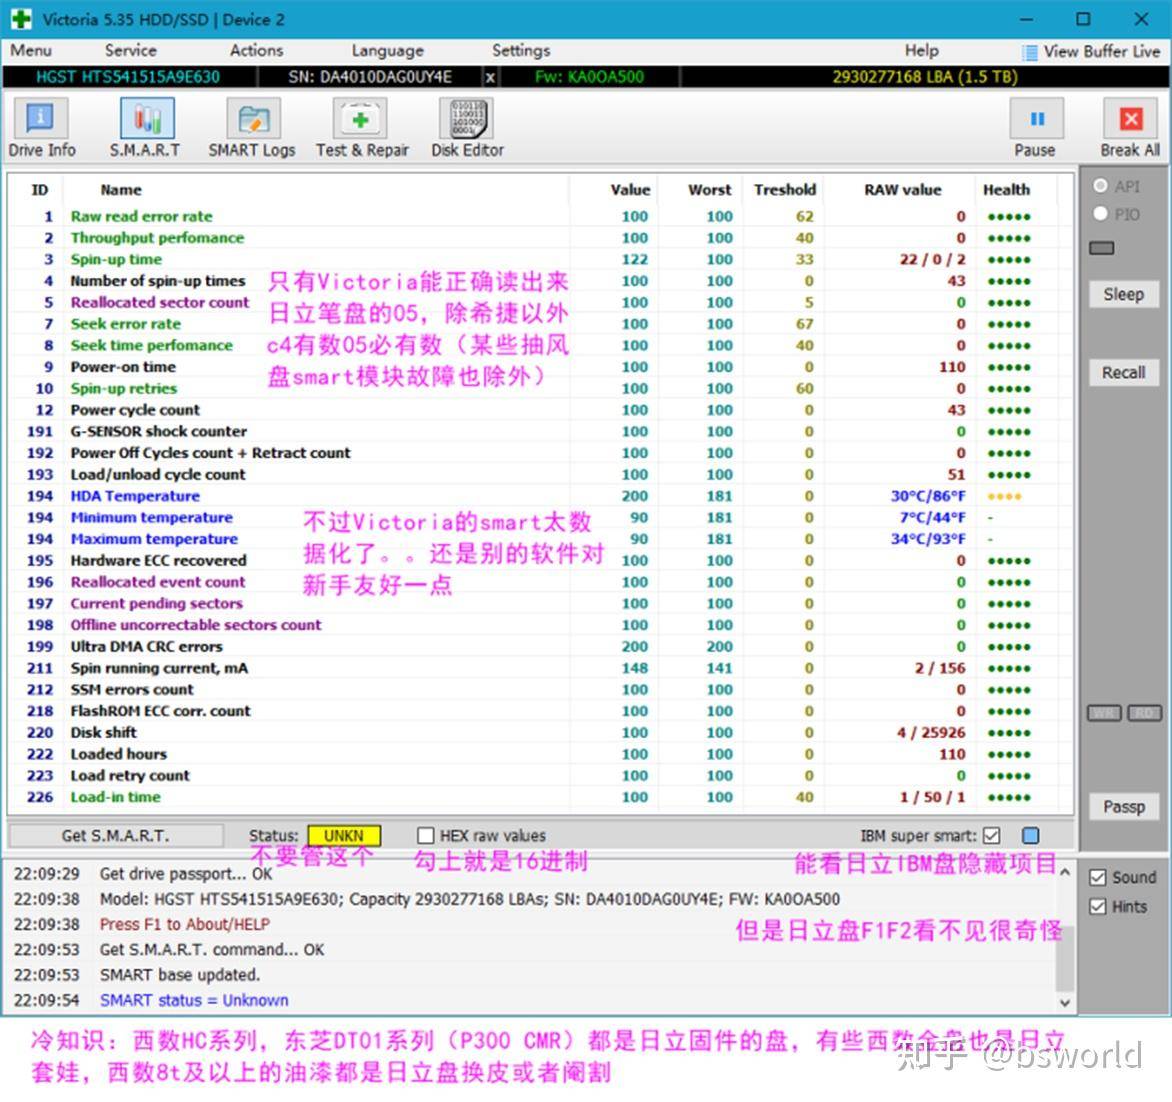1172x1102 pixels.
Task: Click Break All red X icon
Action: coord(1131,119)
